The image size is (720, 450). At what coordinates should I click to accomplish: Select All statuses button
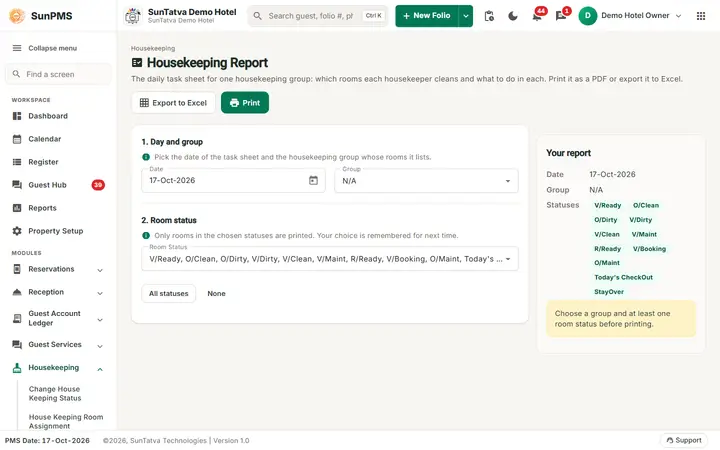pyautogui.click(x=169, y=293)
